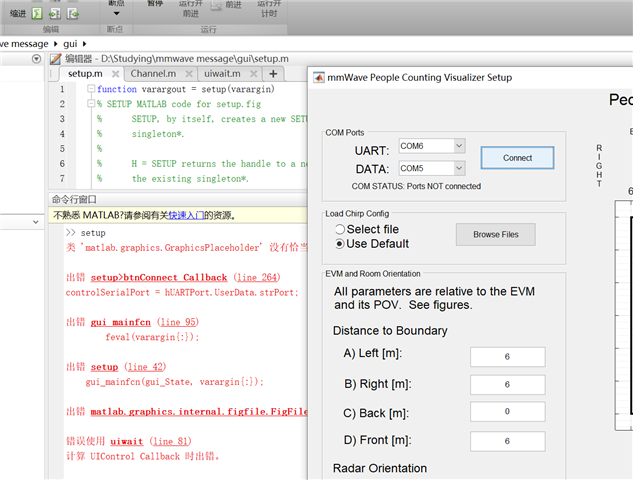The width and height of the screenshot is (633, 480).
Task: Close the Channel.m tab
Action: [x=189, y=74]
